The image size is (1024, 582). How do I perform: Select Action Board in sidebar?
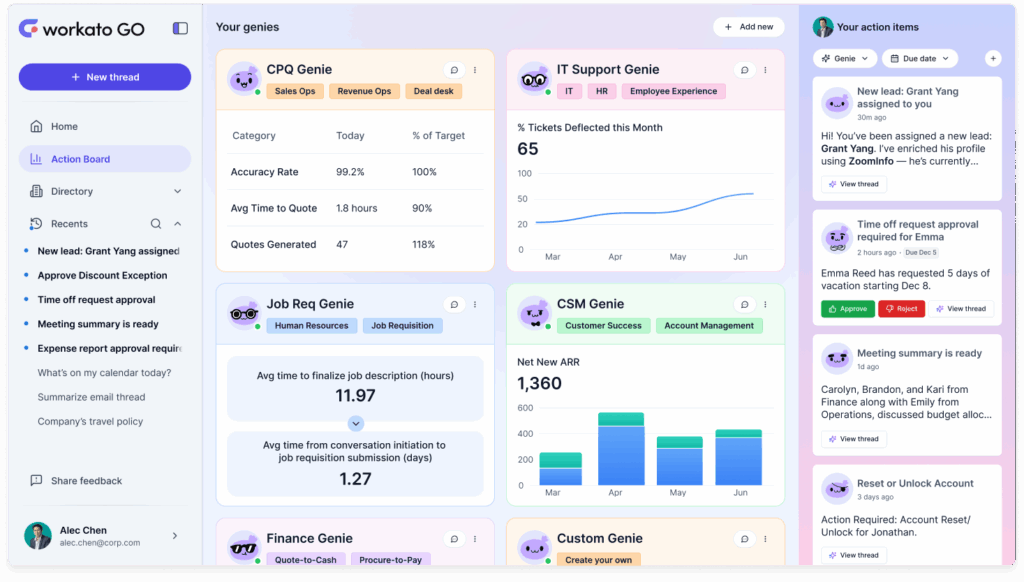tap(80, 159)
